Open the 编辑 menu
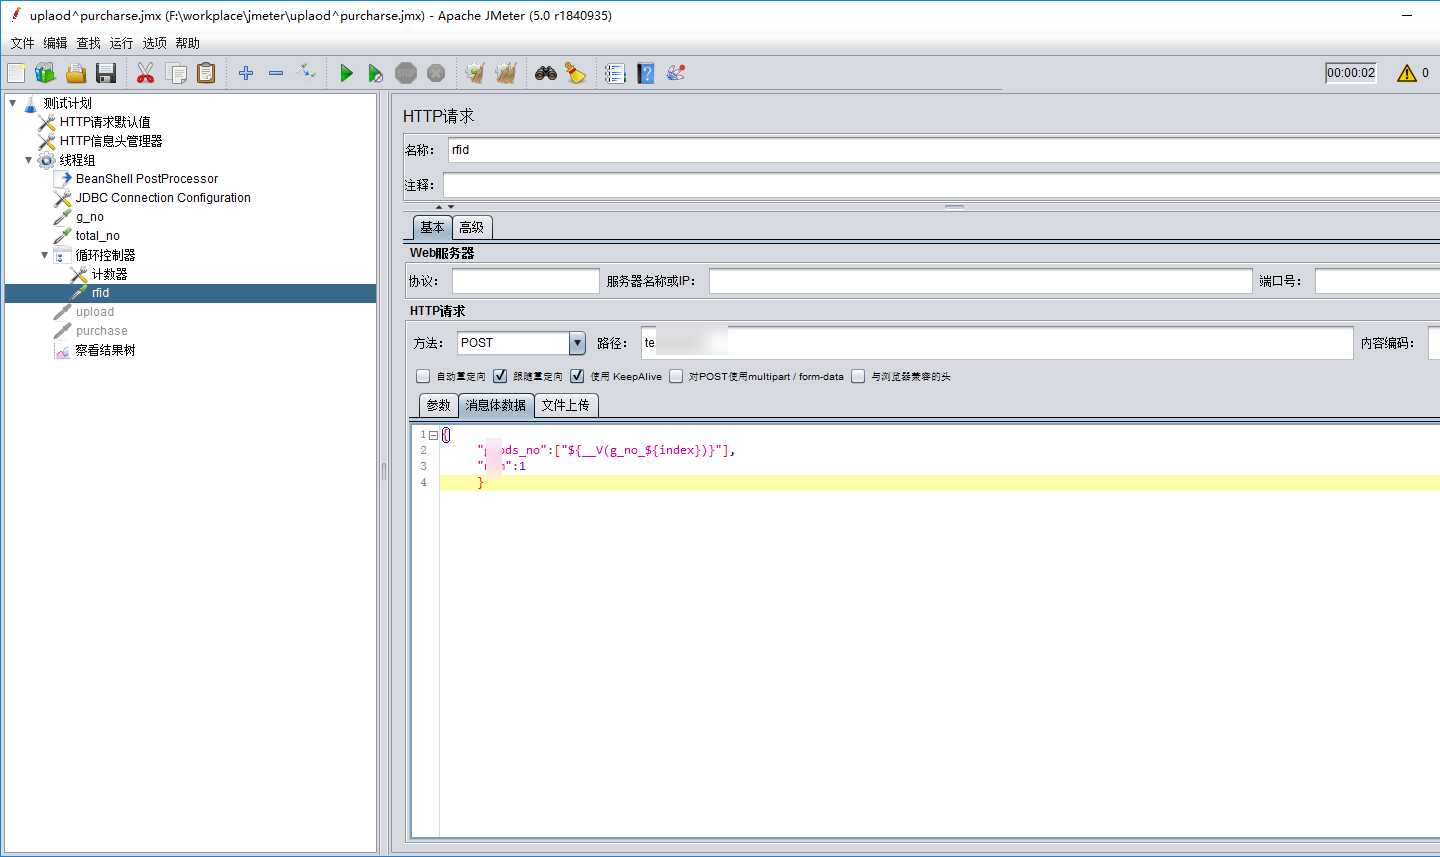Image resolution: width=1440 pixels, height=857 pixels. click(55, 43)
